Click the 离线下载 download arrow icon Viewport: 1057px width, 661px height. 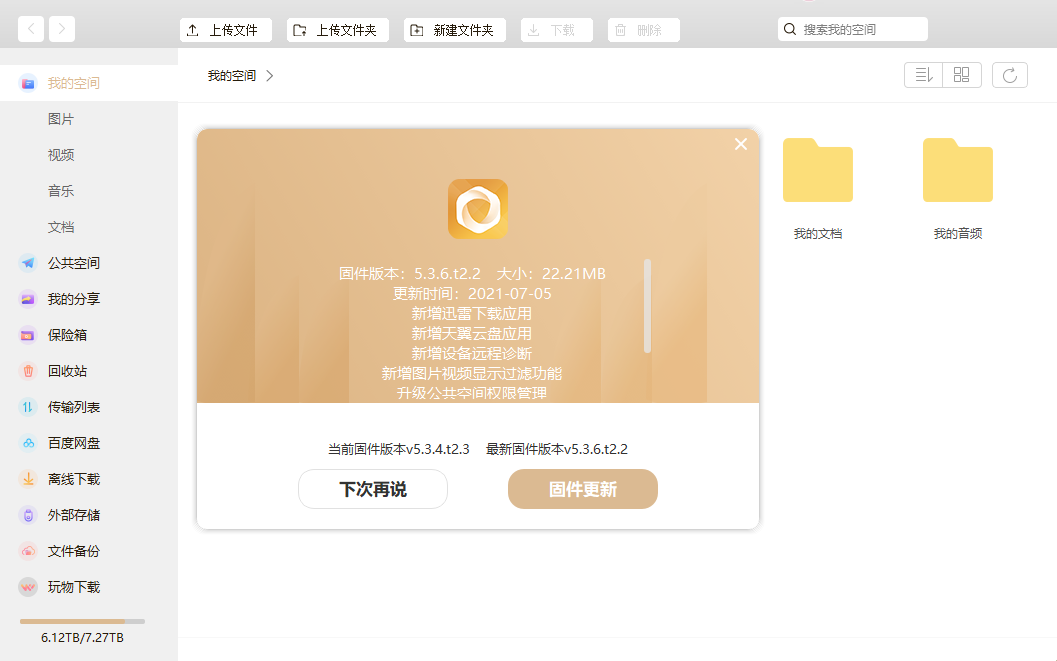28,479
